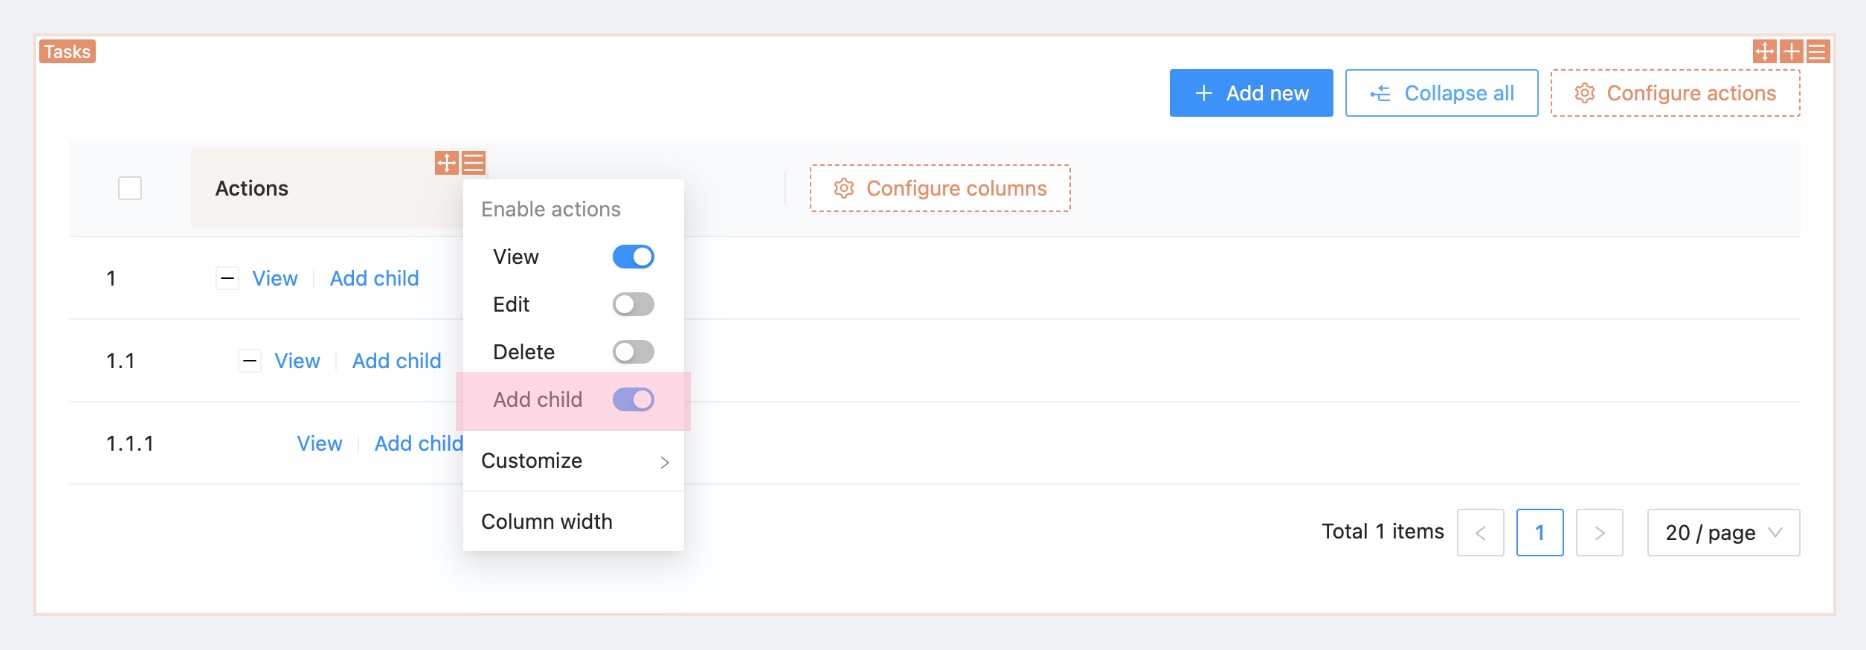Collapse row 1 with the minus button
Image resolution: width=1866 pixels, height=650 pixels.
(x=228, y=279)
